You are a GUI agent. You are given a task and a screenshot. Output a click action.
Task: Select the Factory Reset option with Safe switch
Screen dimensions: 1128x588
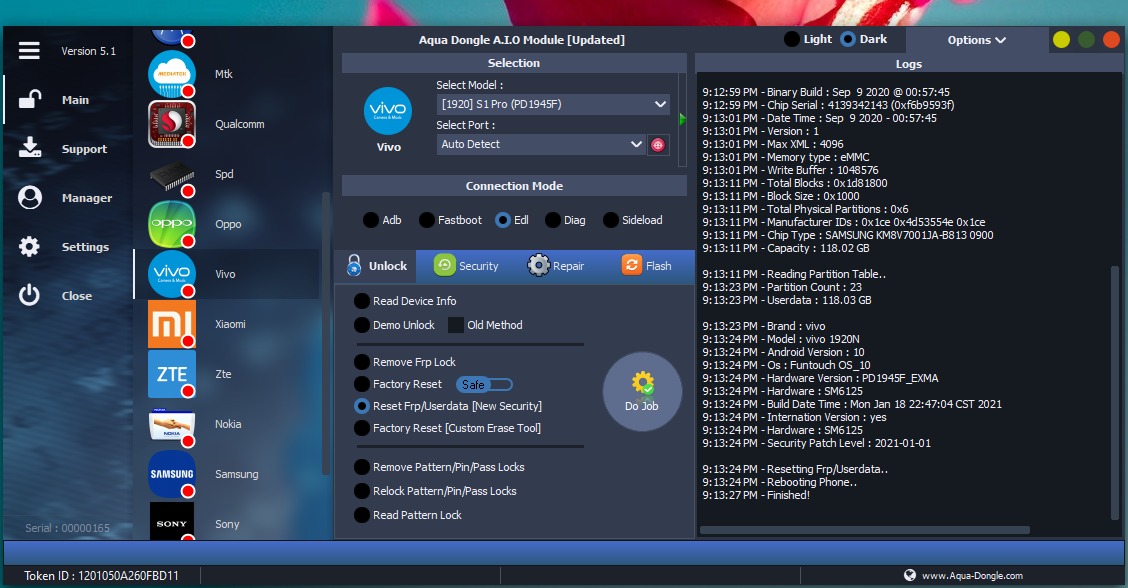click(x=398, y=384)
